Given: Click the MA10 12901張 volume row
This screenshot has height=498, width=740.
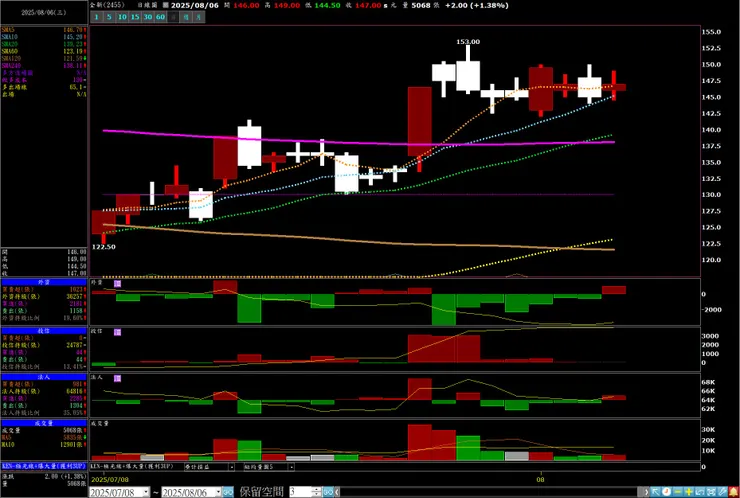Looking at the screenshot, I should [44, 445].
